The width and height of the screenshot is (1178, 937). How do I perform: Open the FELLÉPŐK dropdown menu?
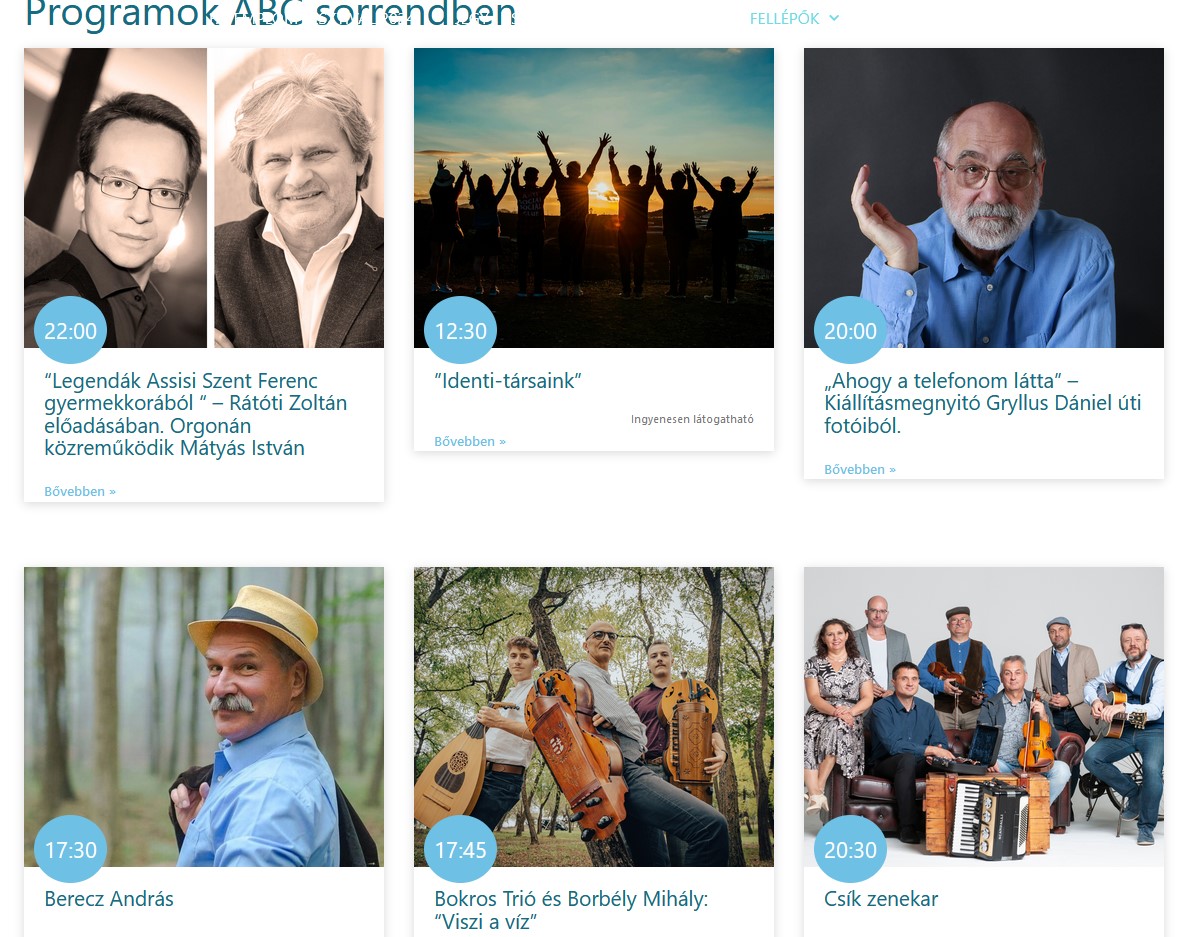pyautogui.click(x=793, y=18)
